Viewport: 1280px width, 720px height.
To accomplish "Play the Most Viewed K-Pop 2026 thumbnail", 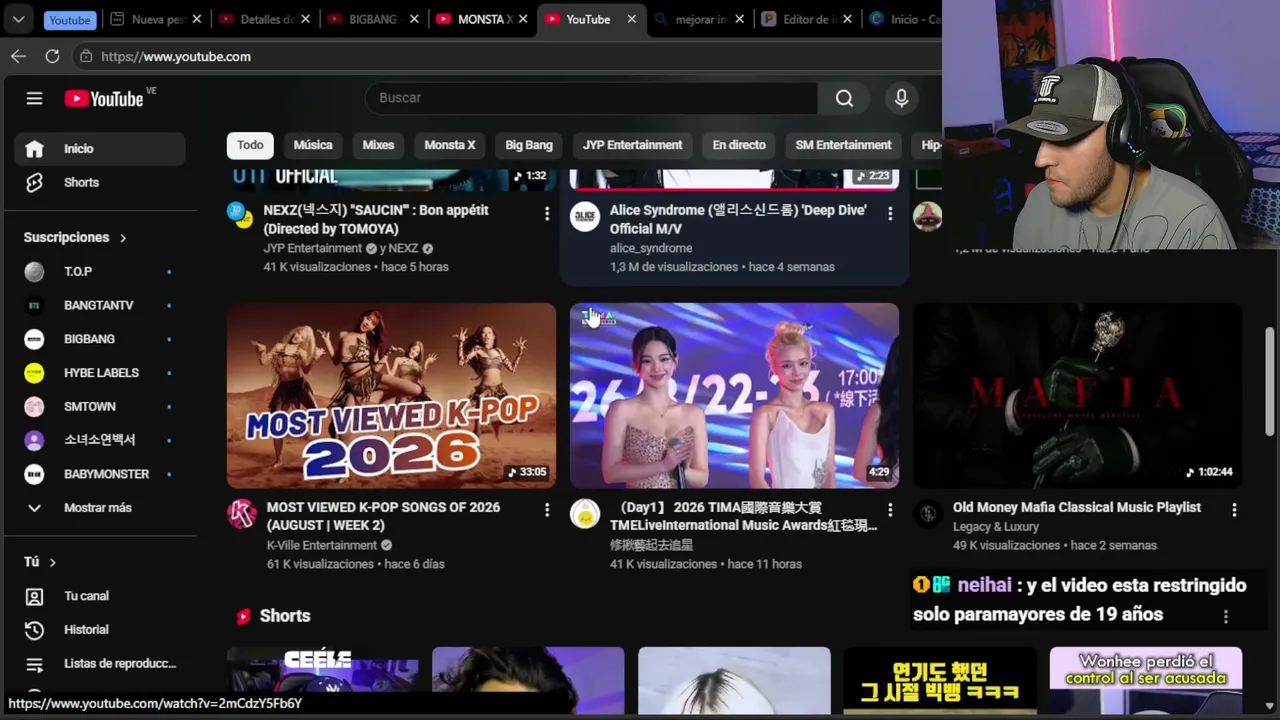I will coord(391,396).
